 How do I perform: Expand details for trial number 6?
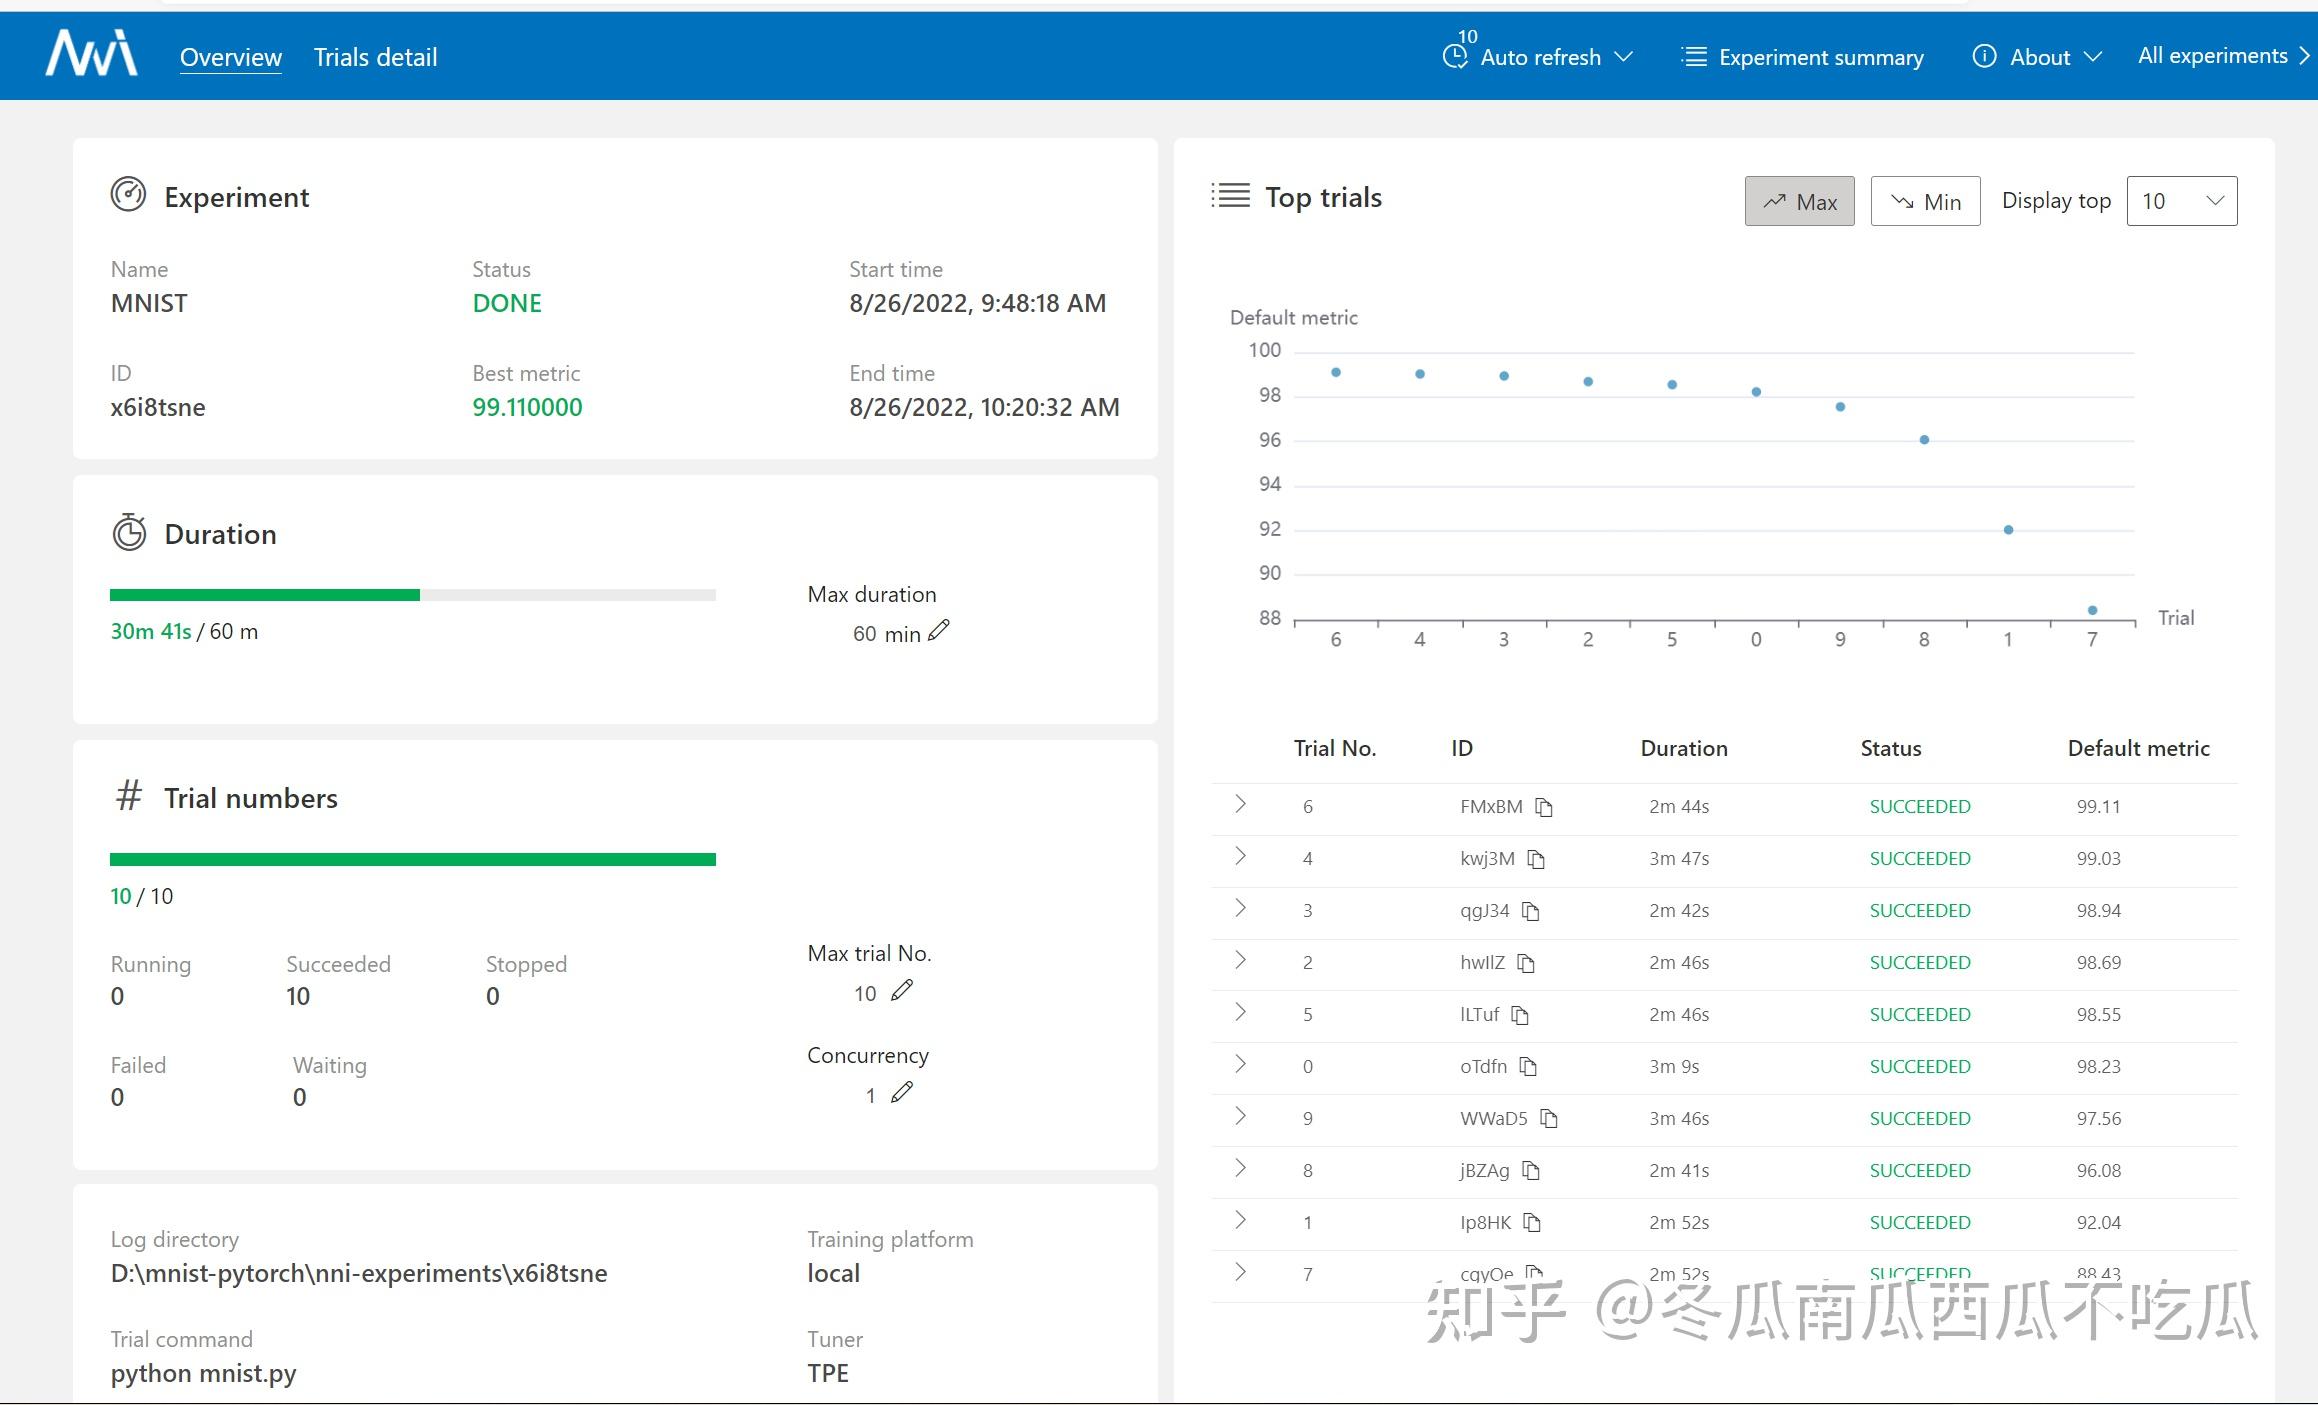[1240, 806]
